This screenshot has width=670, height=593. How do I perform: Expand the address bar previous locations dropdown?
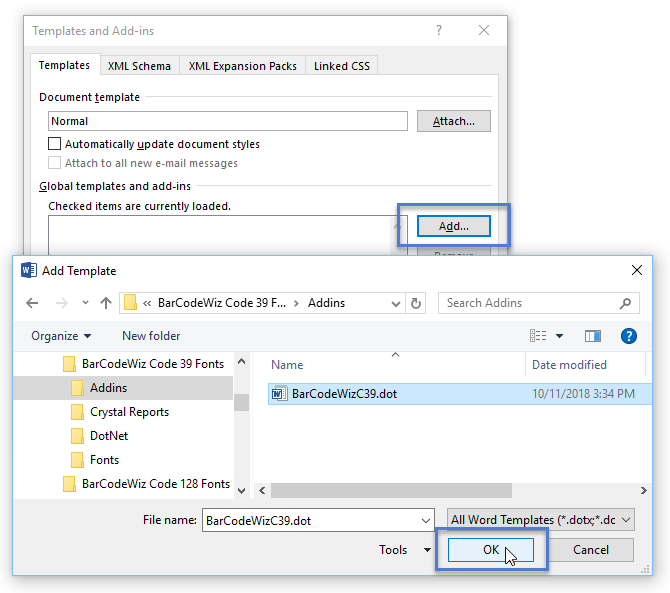click(396, 304)
